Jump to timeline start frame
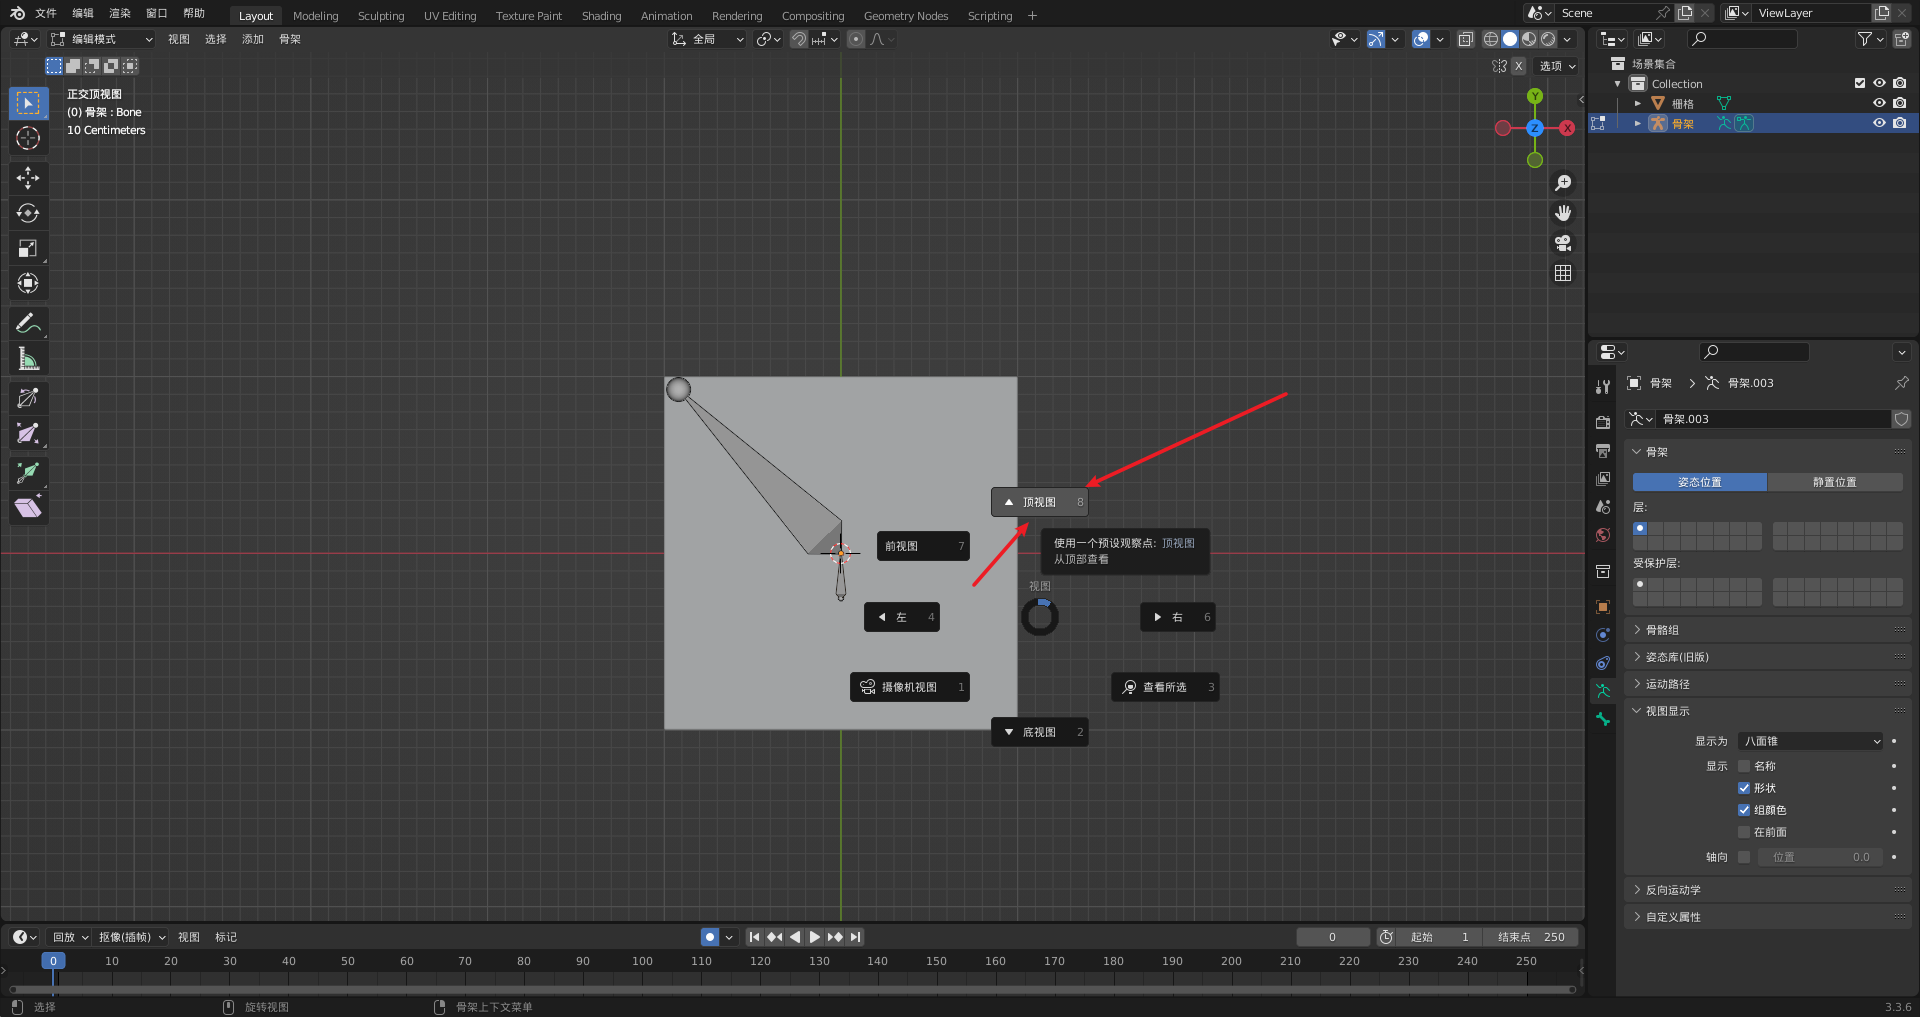1920x1017 pixels. tap(754, 937)
